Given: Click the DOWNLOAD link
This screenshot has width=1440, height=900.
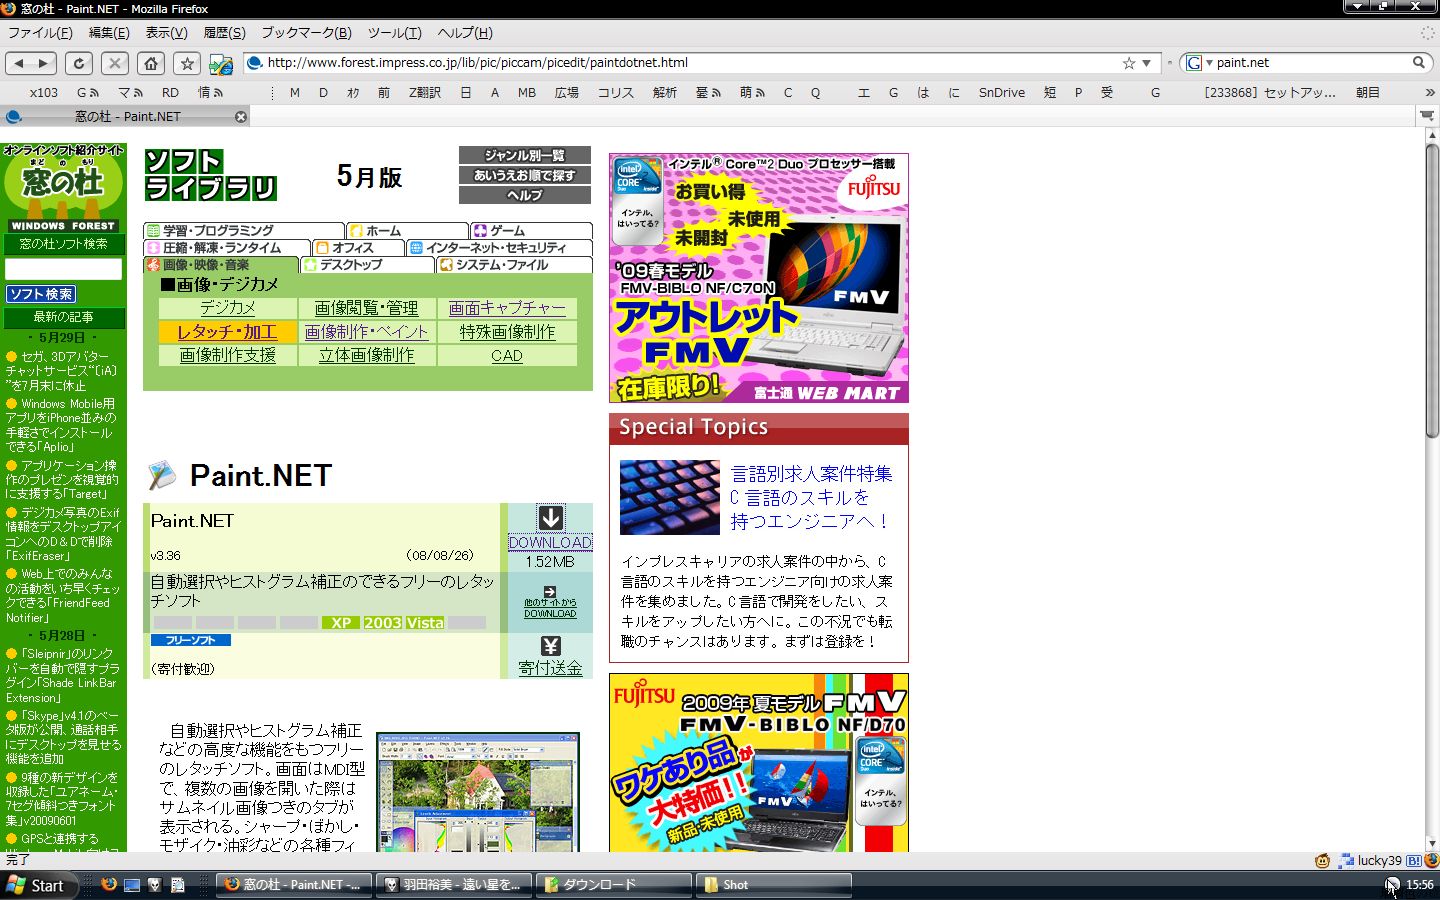Looking at the screenshot, I should [x=550, y=542].
